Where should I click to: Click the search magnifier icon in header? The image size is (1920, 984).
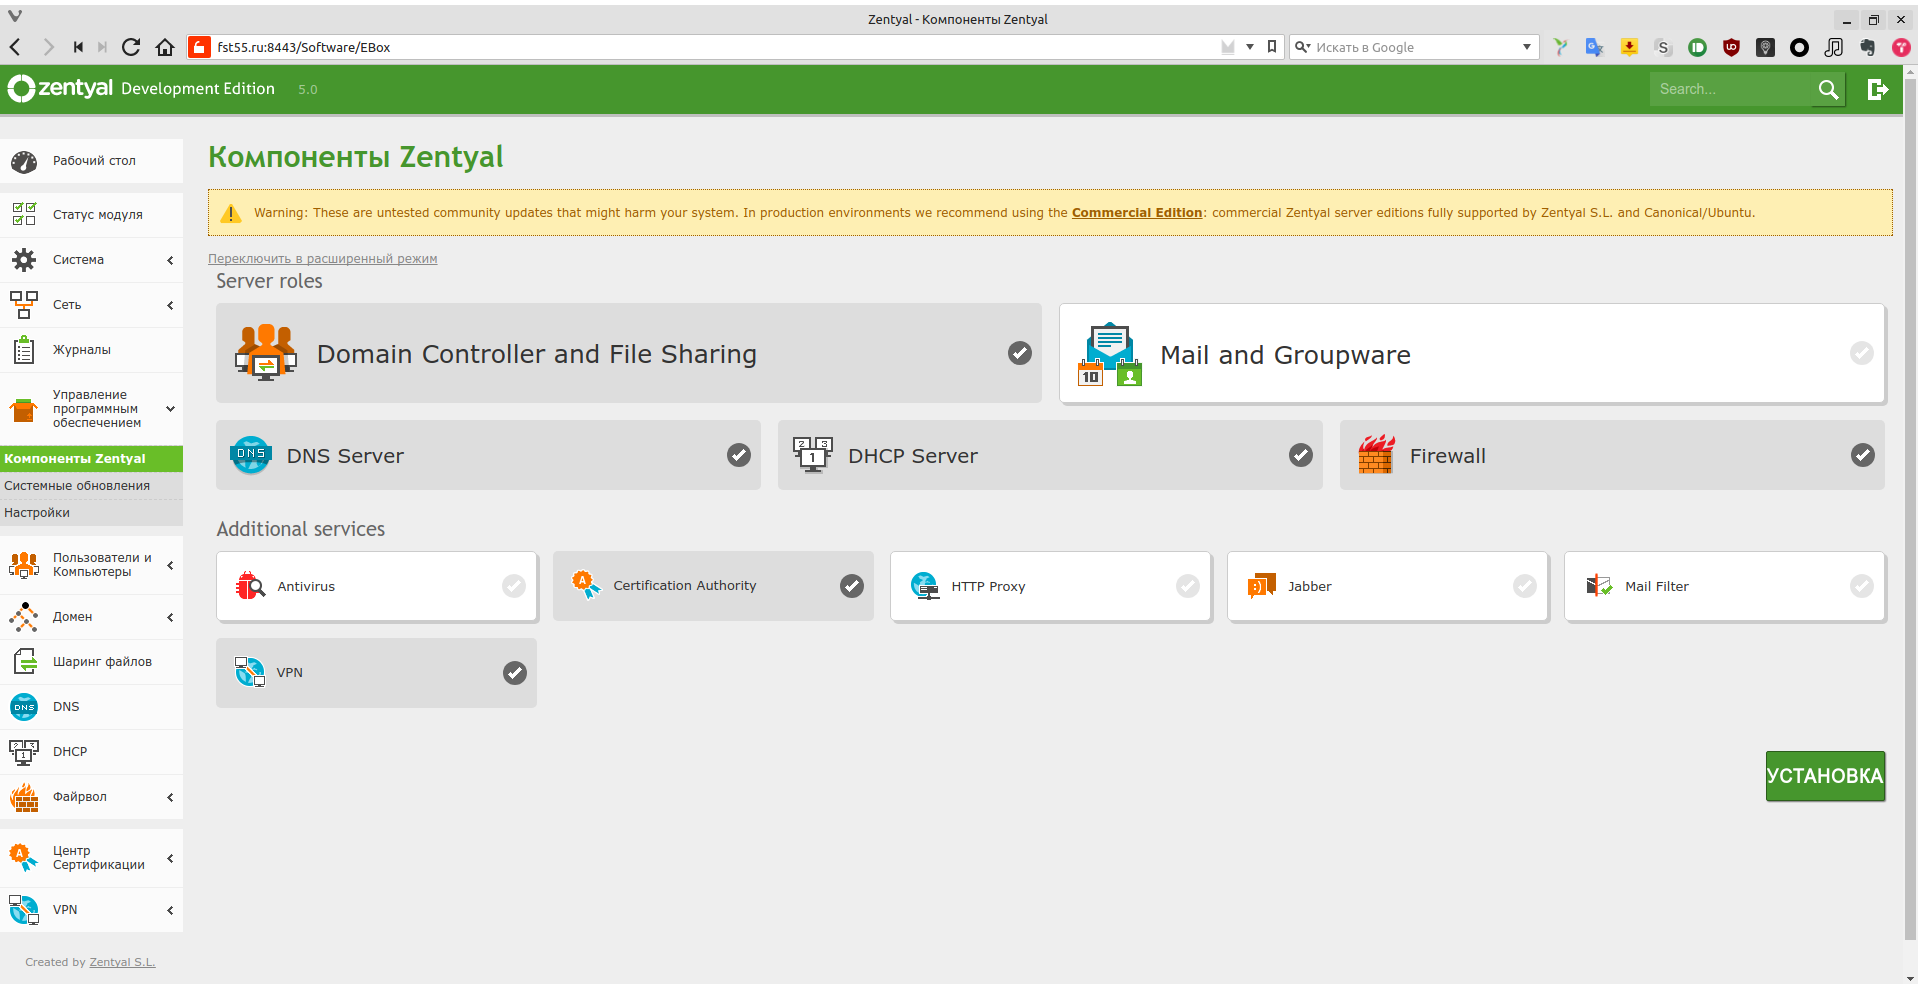[1828, 89]
